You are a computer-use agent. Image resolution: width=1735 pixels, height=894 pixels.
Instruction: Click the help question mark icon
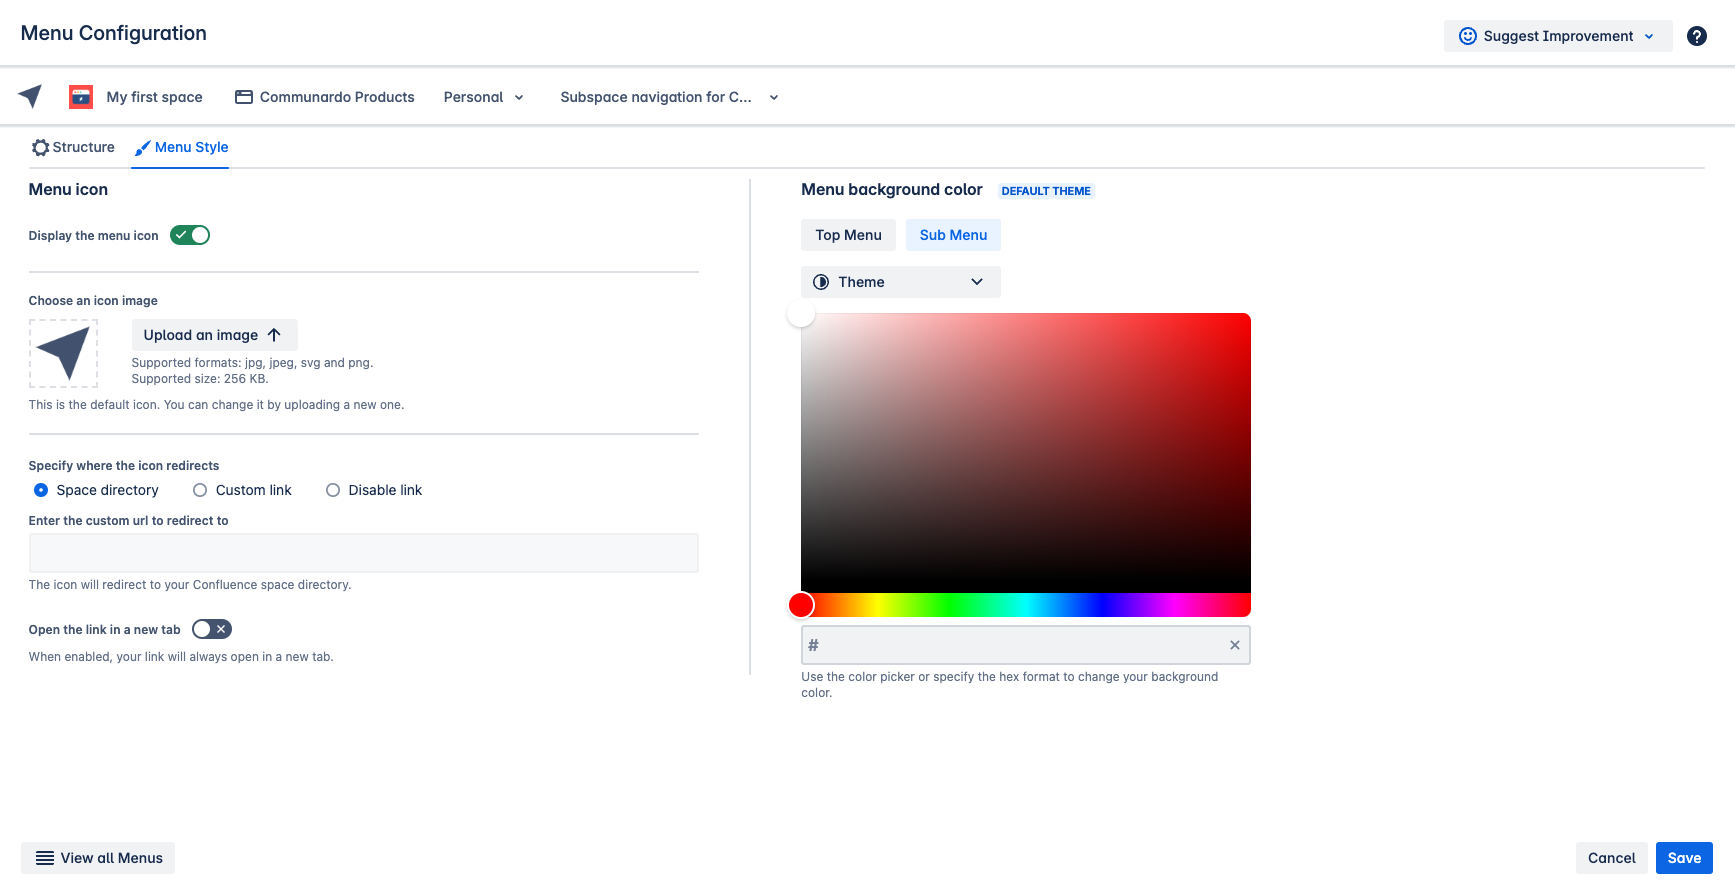click(1696, 36)
